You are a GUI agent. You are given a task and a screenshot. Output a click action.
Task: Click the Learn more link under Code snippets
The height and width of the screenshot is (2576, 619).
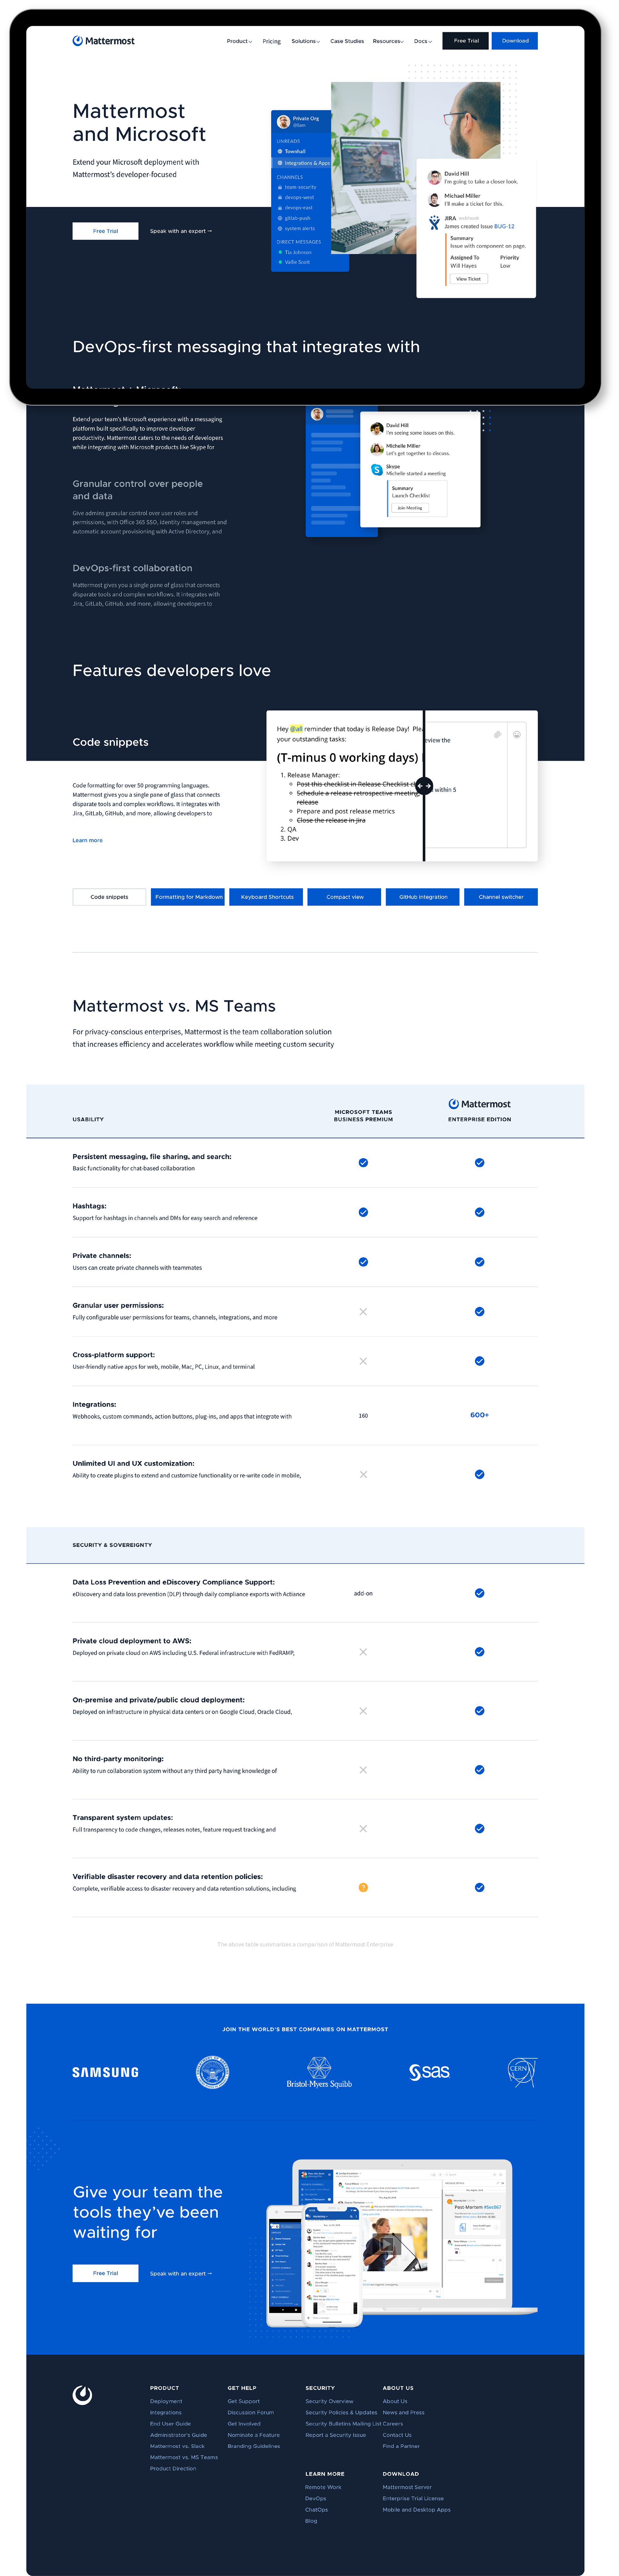(87, 840)
